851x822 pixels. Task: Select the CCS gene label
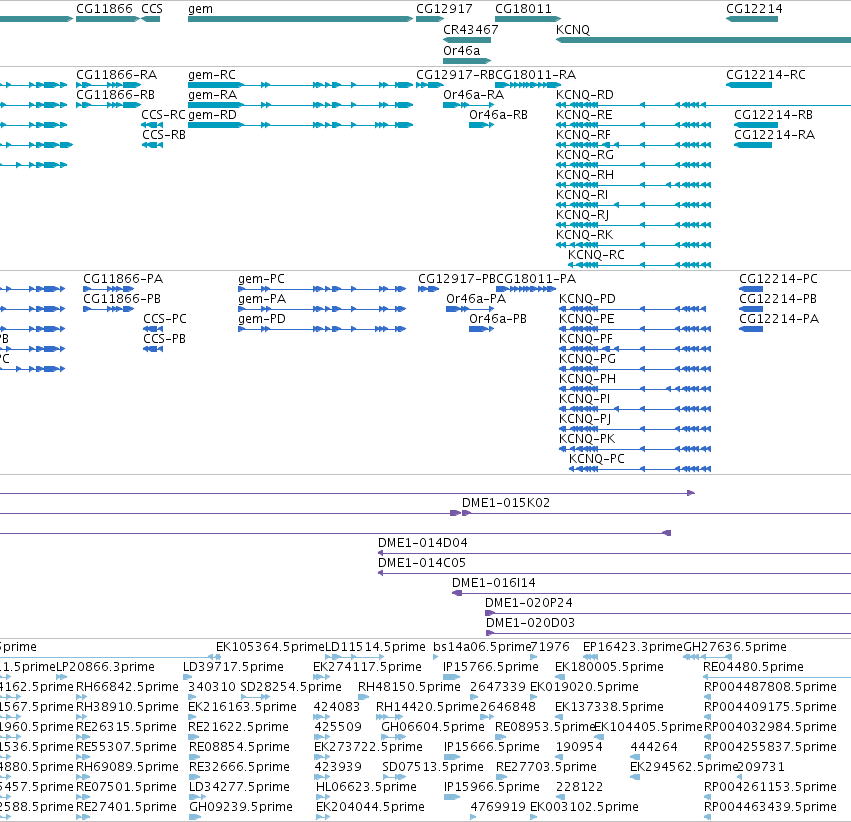[x=152, y=9]
